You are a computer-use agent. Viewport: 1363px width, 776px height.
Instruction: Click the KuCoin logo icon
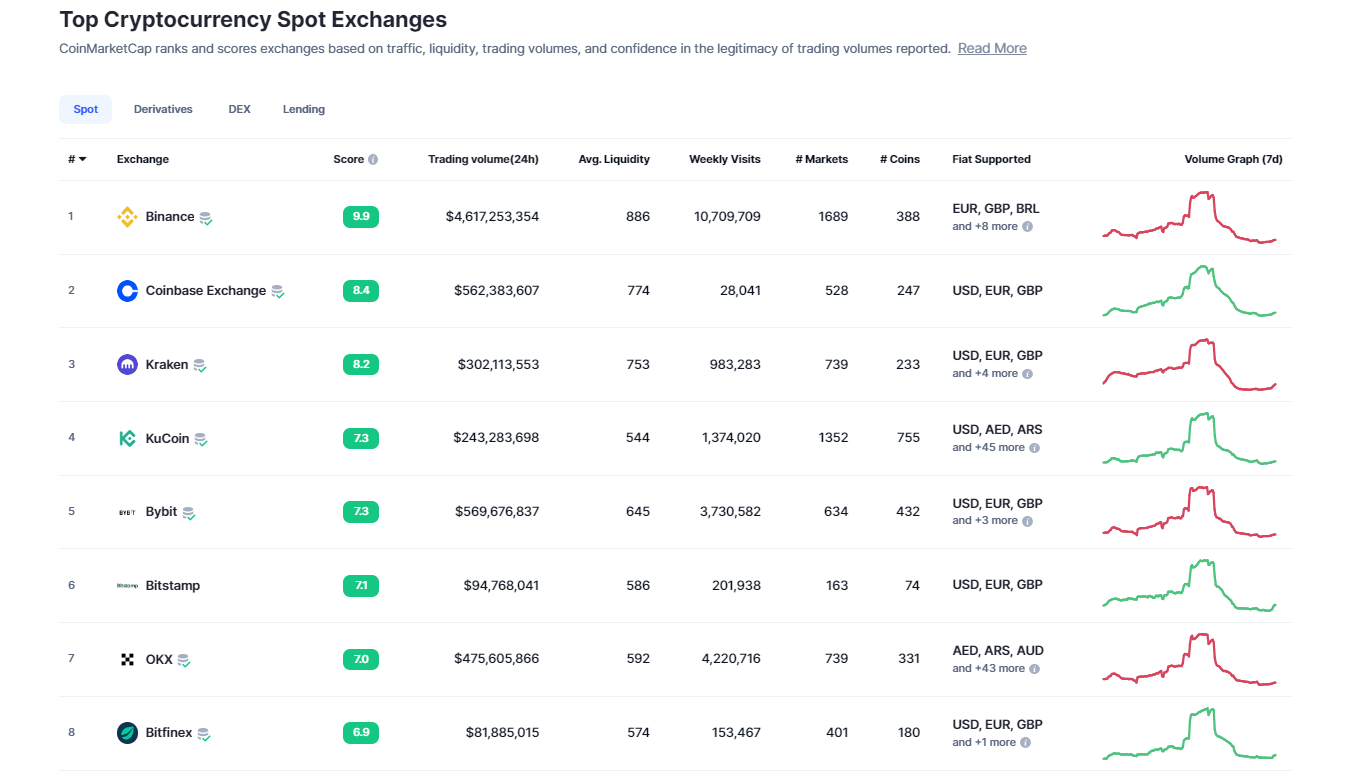point(127,438)
